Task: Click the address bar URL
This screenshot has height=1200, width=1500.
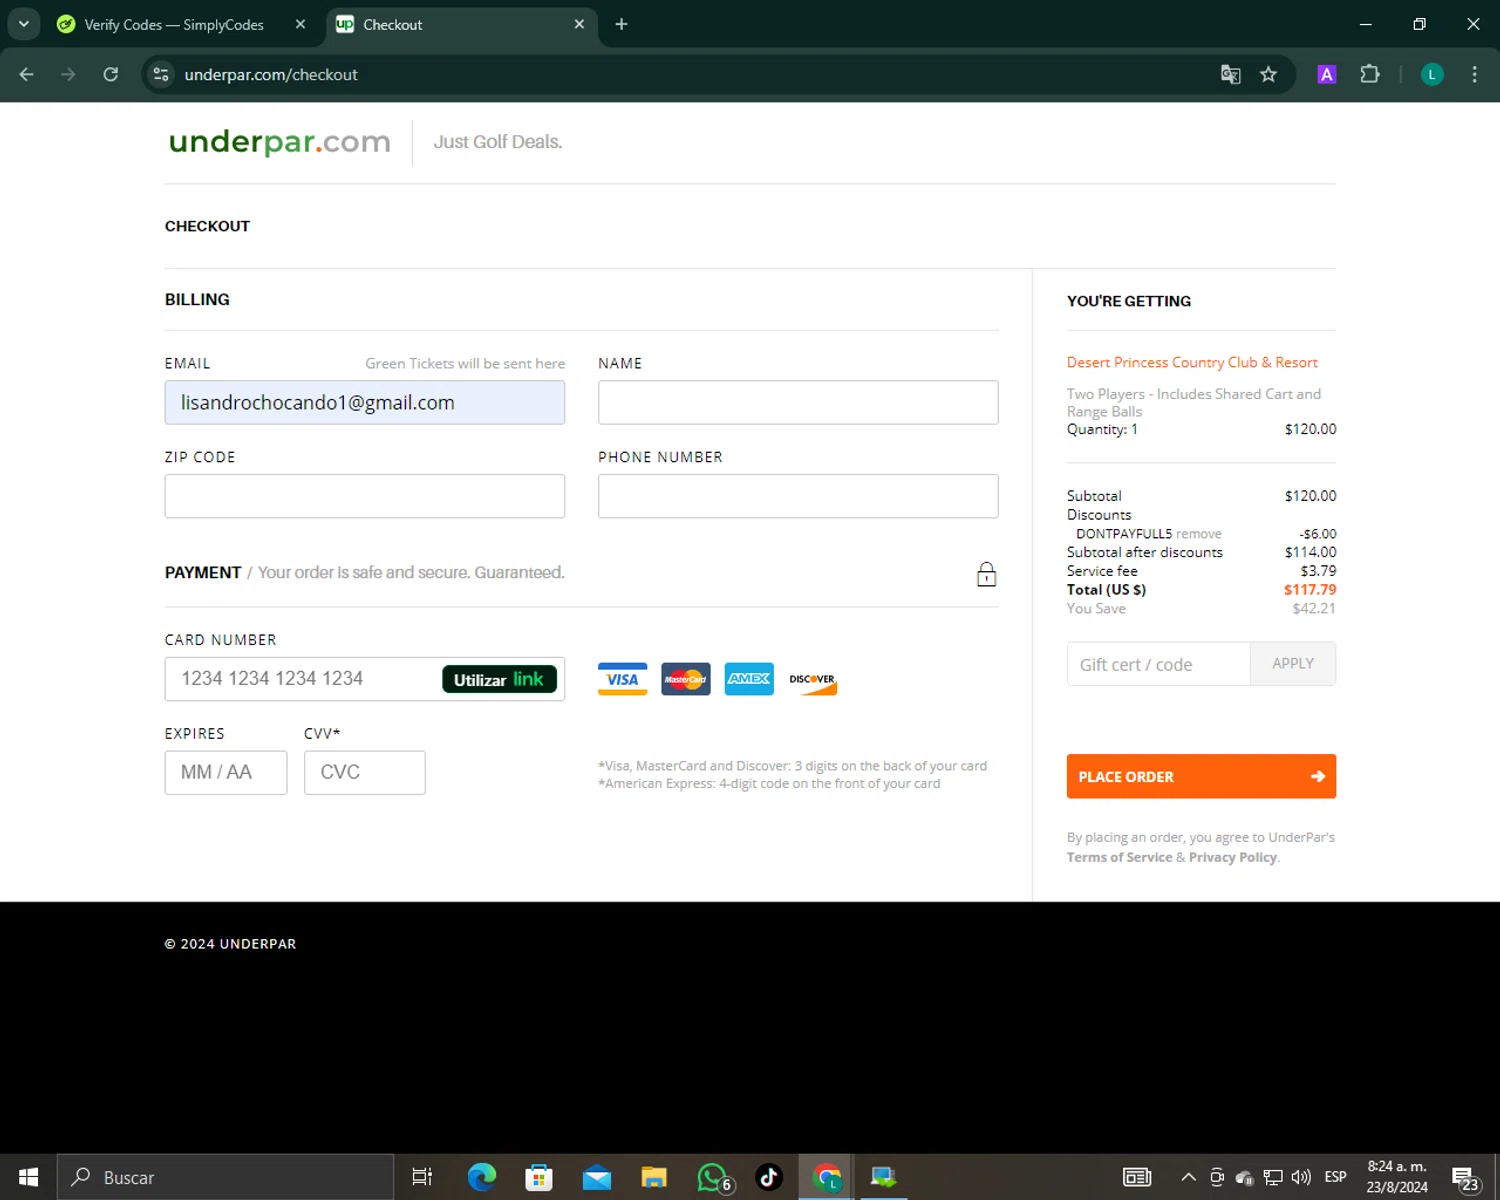Action: point(271,75)
